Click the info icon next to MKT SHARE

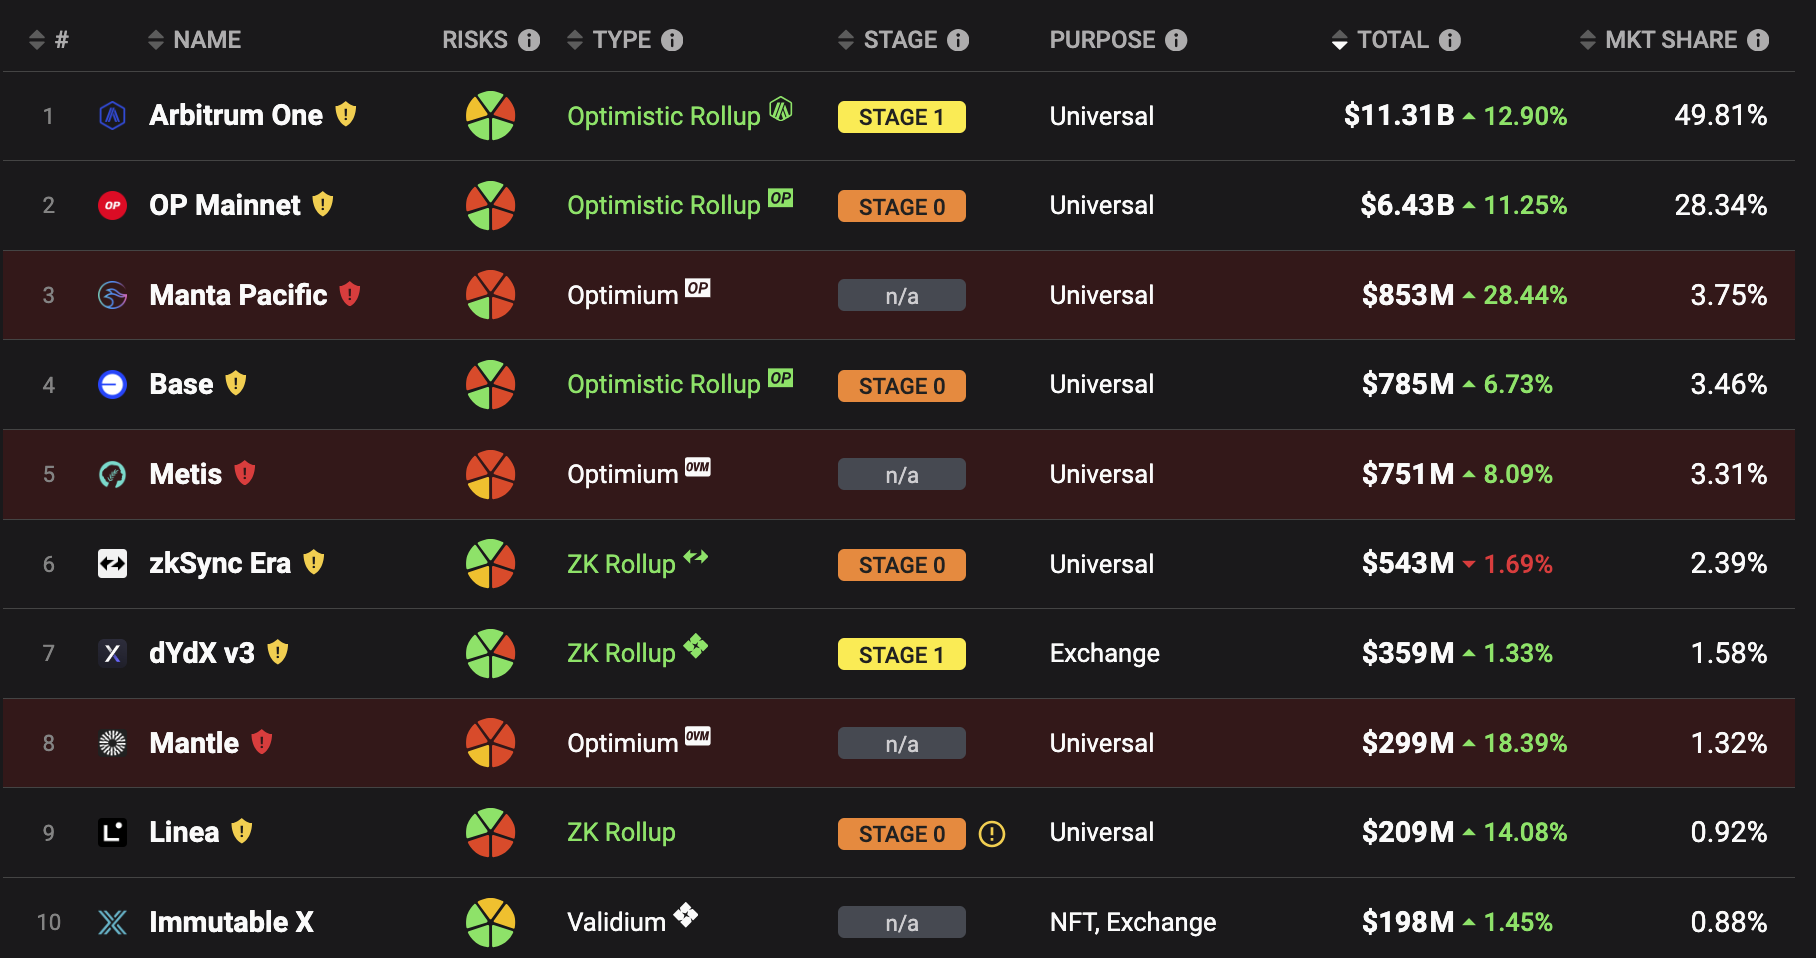coord(1758,40)
